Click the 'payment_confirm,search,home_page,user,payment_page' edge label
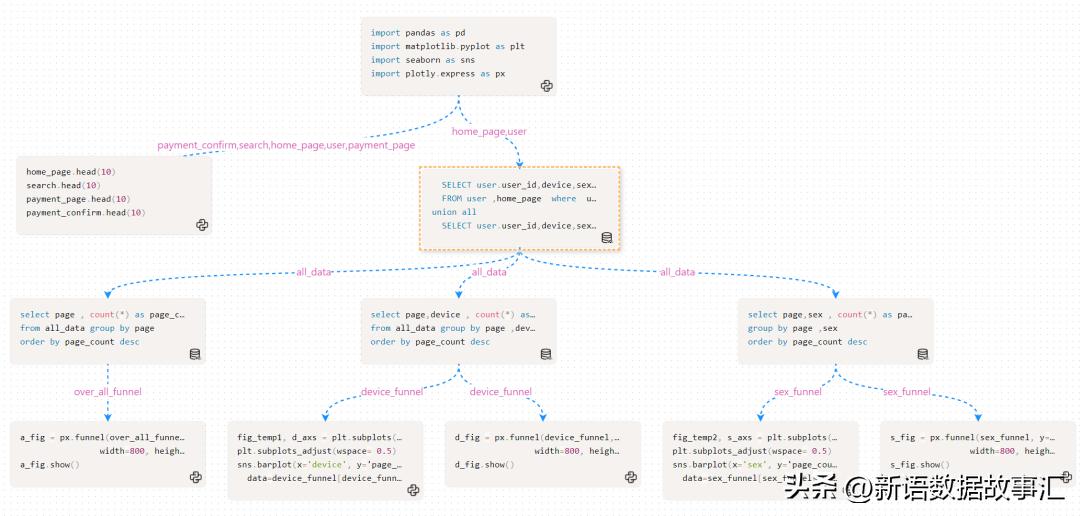The width and height of the screenshot is (1080, 516). 286,145
